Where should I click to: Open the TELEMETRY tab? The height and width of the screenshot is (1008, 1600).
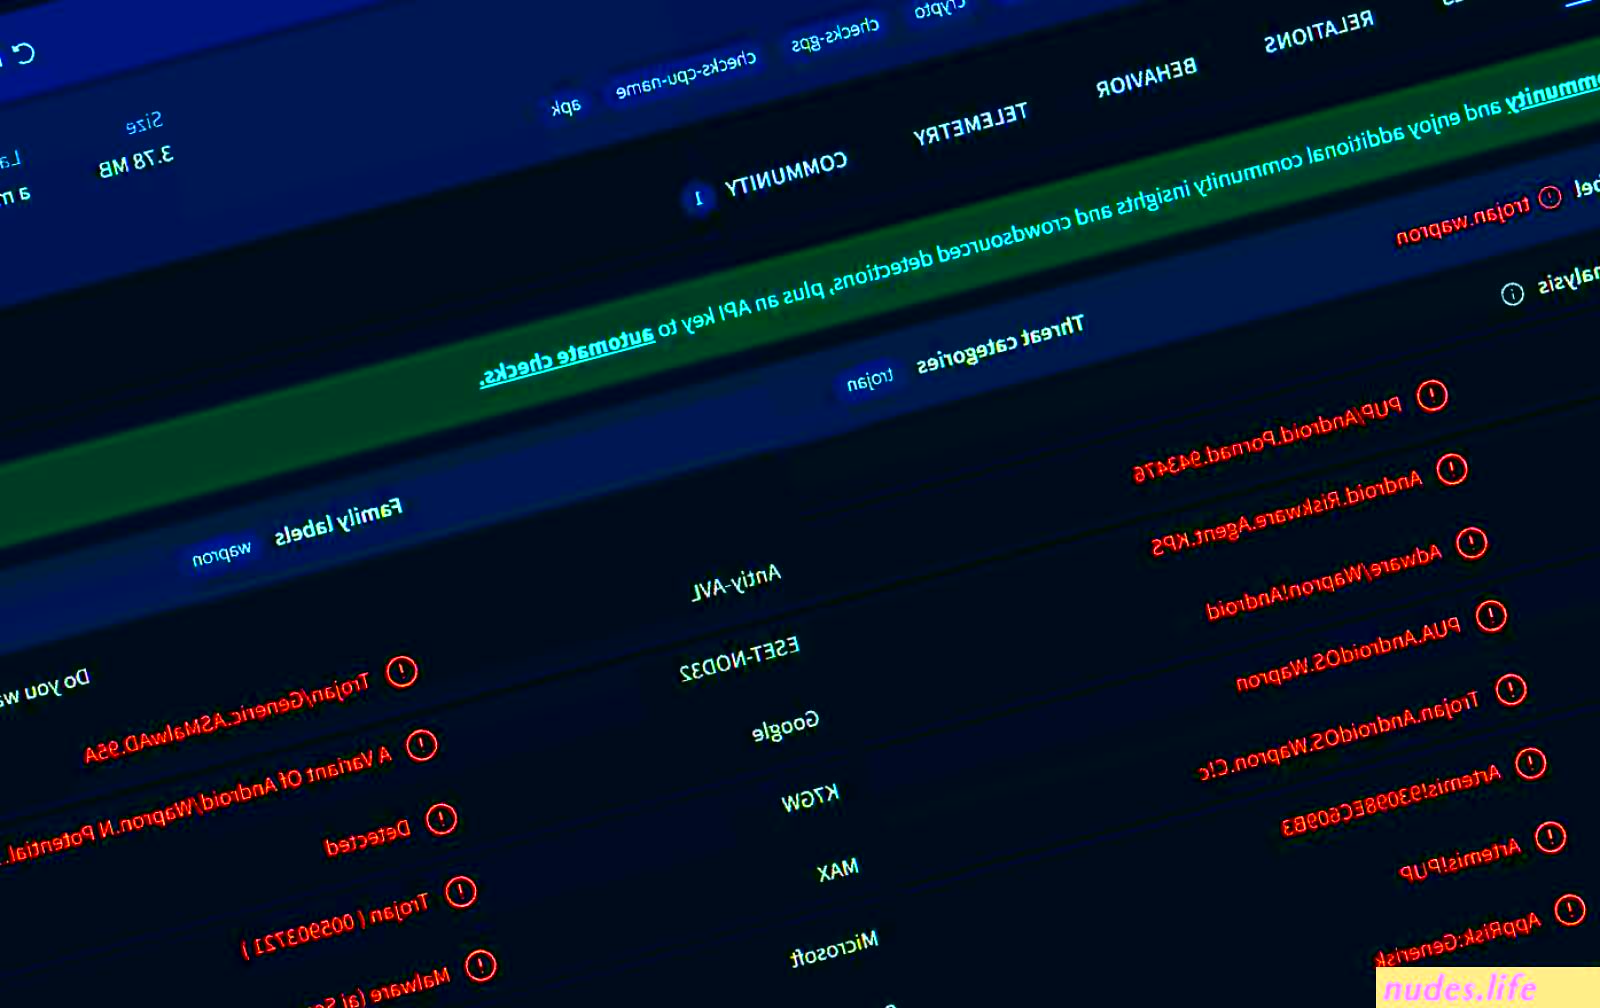pyautogui.click(x=970, y=123)
